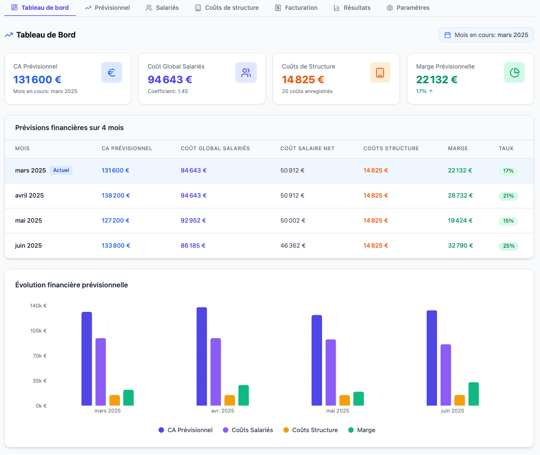Click the green pie chart icon in Marge card

515,73
